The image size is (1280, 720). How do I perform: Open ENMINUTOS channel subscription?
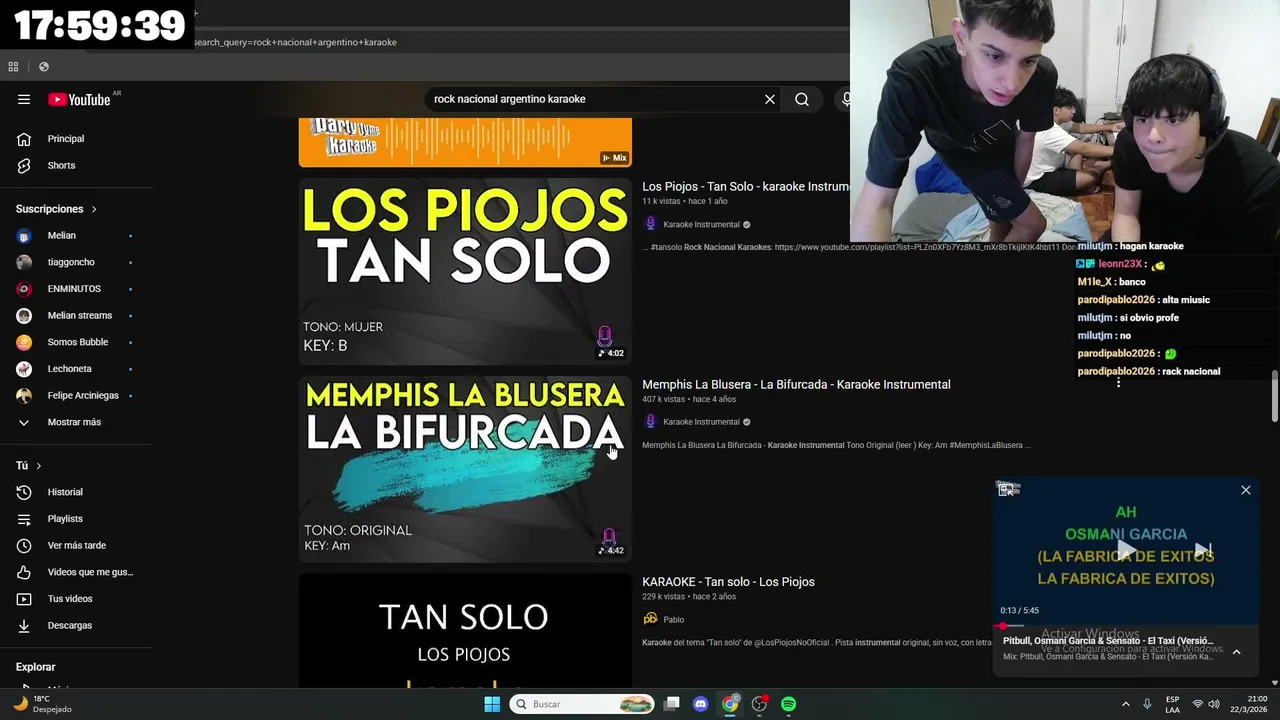[77, 289]
